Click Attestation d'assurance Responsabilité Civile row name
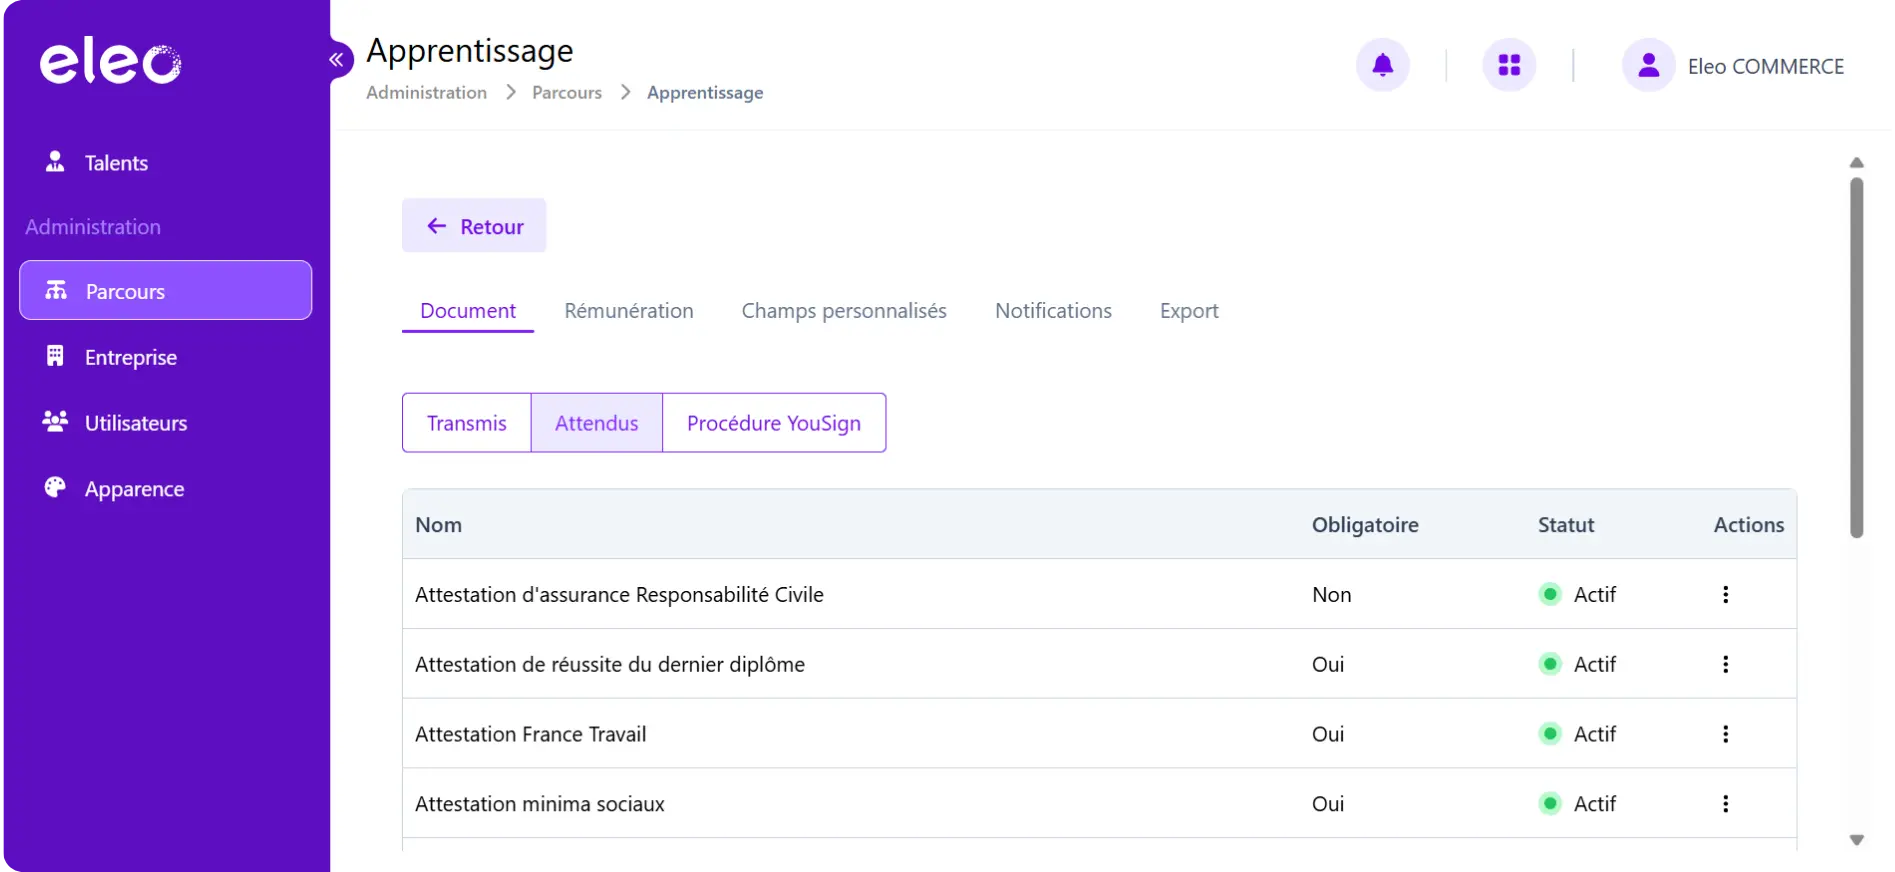1895x872 pixels. [619, 595]
